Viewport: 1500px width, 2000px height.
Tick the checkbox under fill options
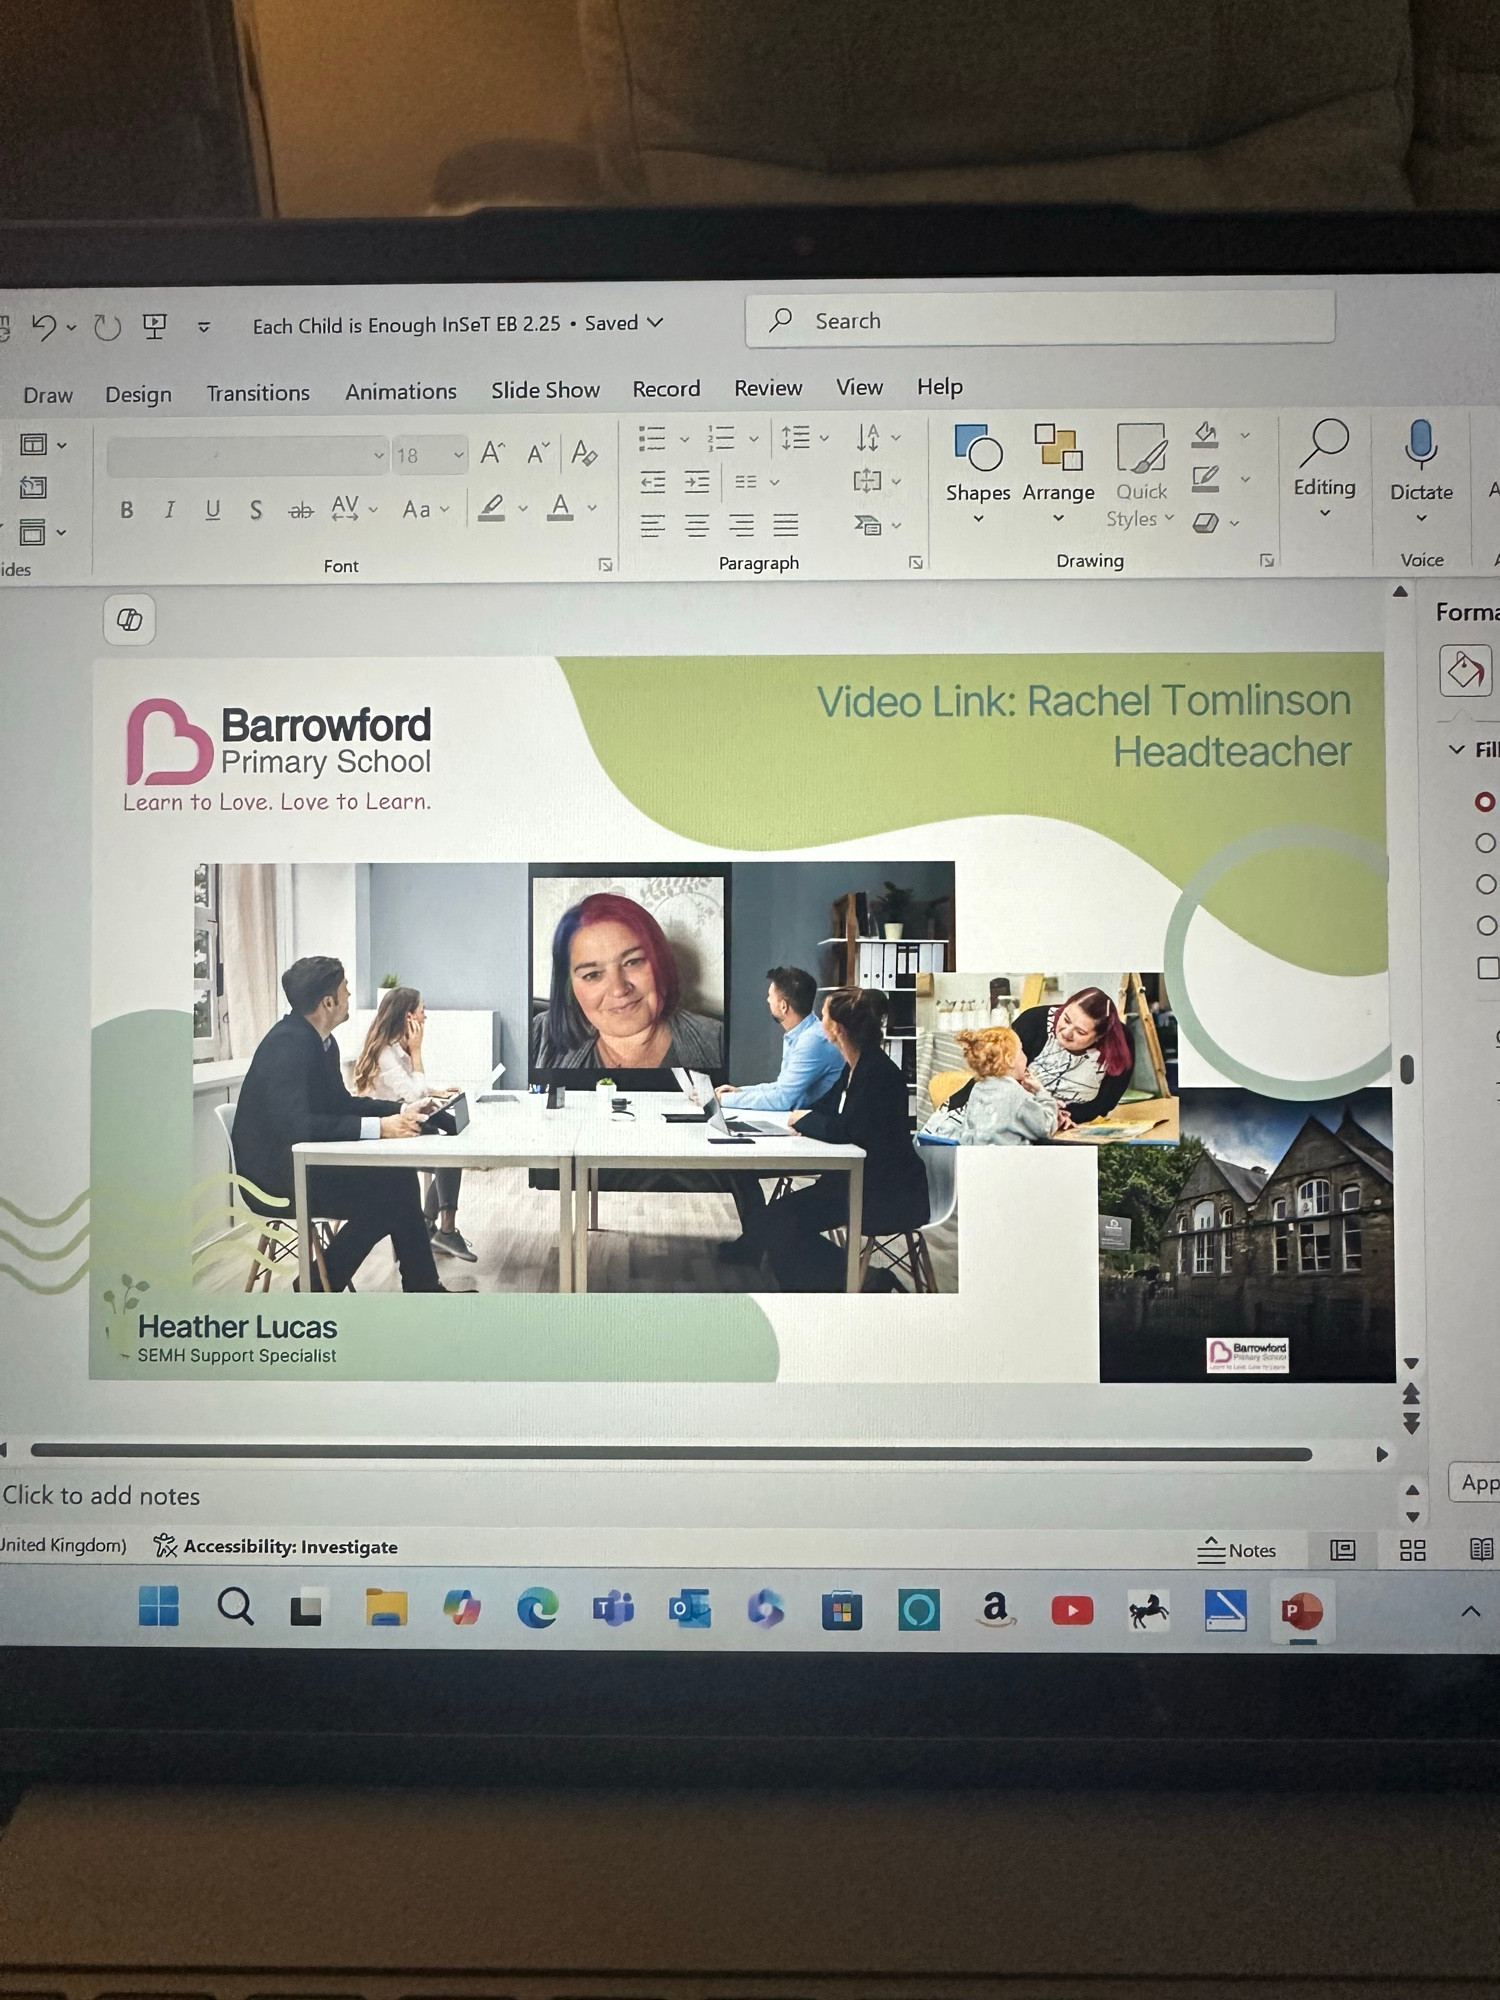[x=1488, y=967]
